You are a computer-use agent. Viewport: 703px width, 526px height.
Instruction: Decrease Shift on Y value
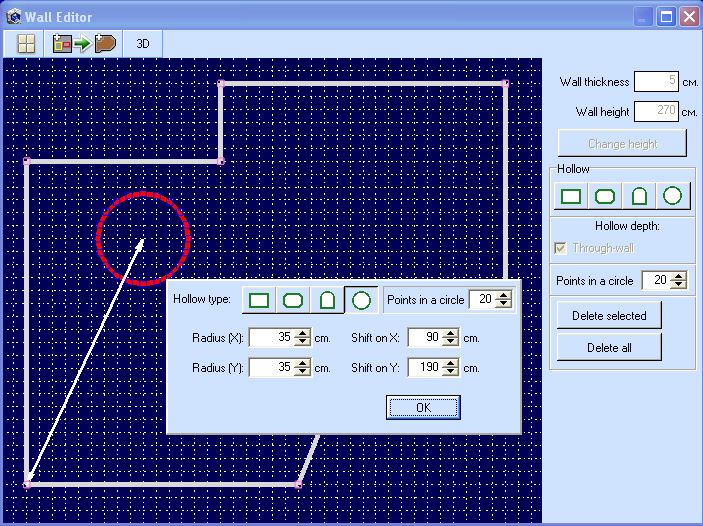click(450, 372)
